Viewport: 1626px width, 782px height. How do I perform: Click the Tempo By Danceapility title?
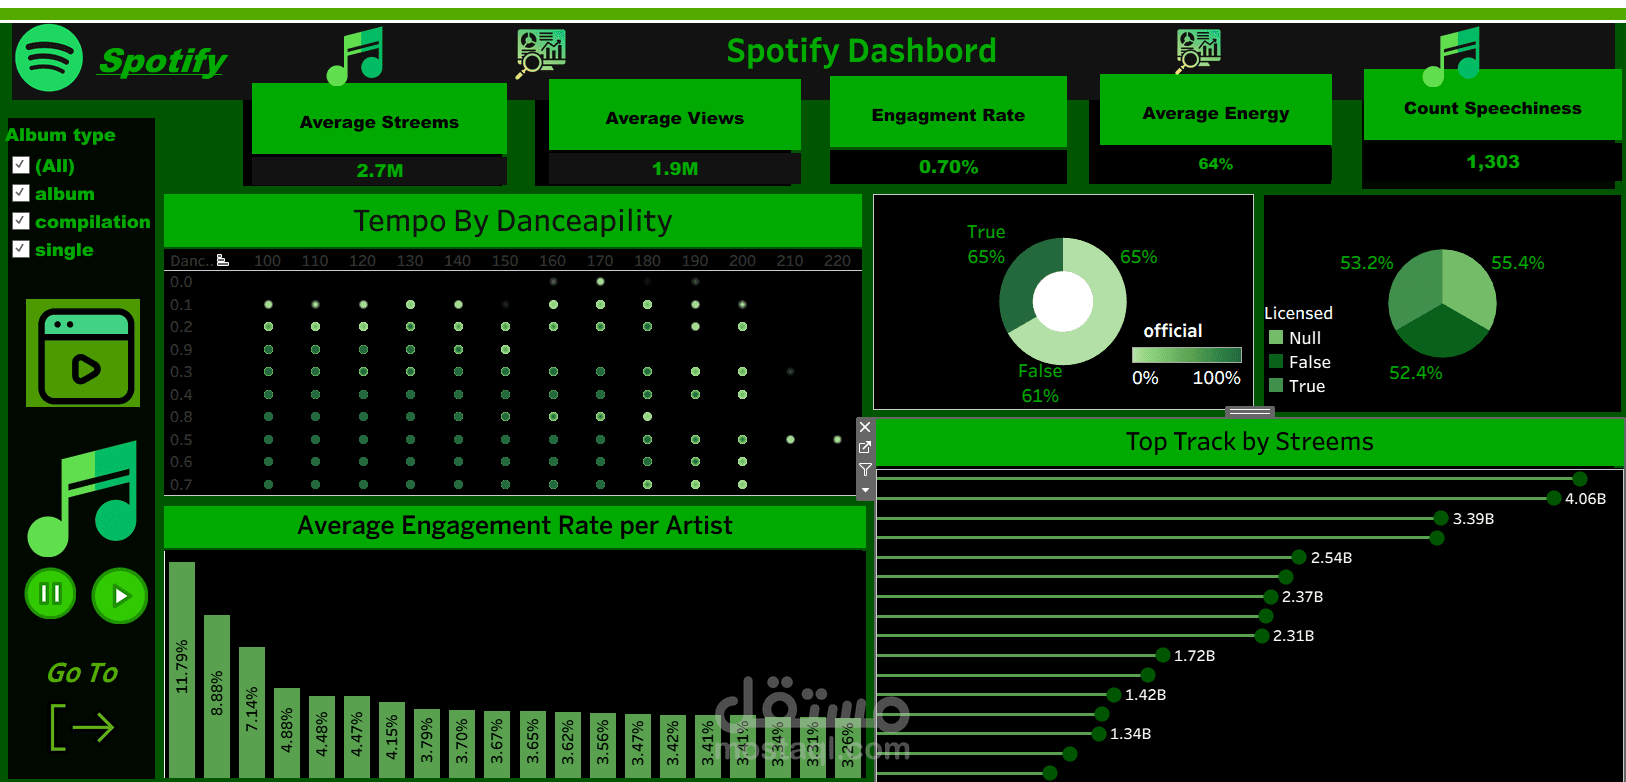[x=513, y=221]
